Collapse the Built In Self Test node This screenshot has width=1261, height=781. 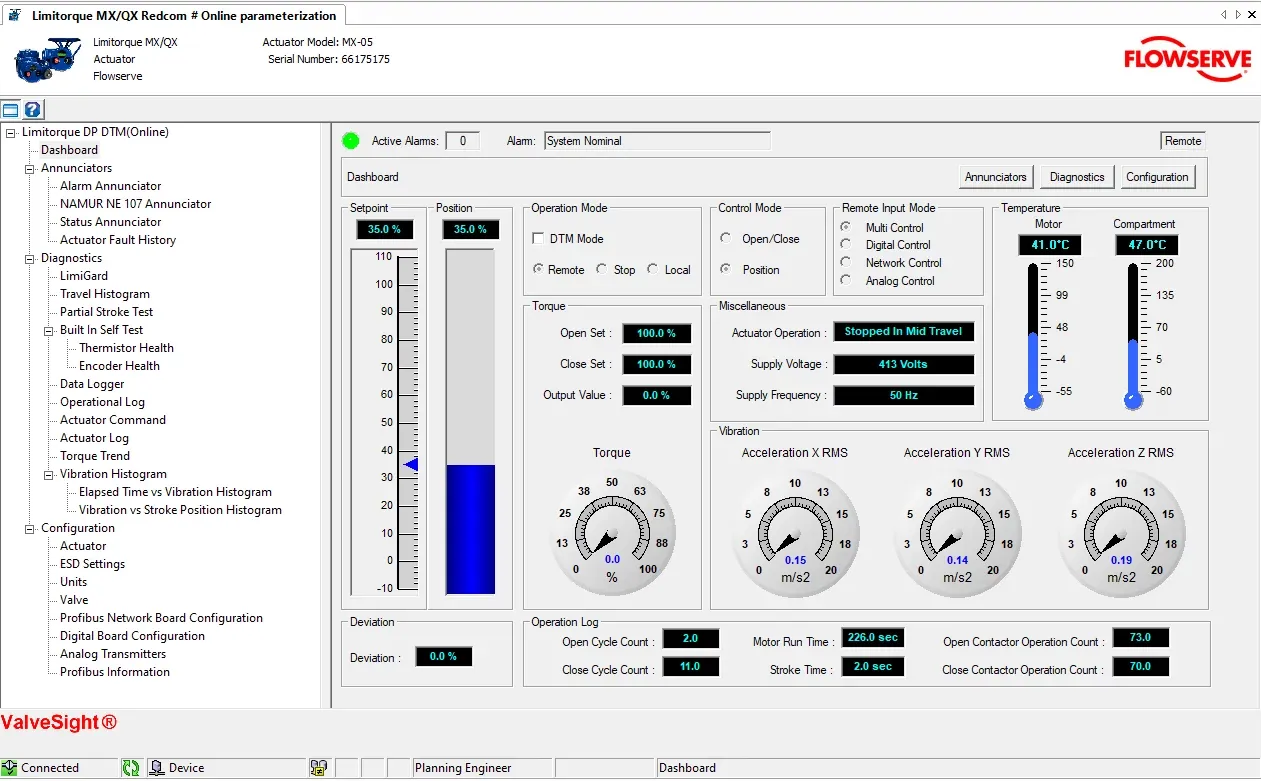tap(49, 330)
